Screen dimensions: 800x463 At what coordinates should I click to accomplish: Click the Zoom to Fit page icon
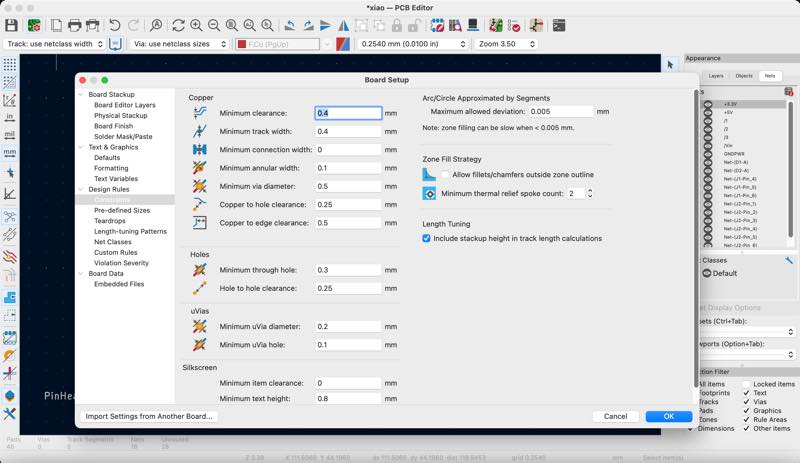point(232,25)
